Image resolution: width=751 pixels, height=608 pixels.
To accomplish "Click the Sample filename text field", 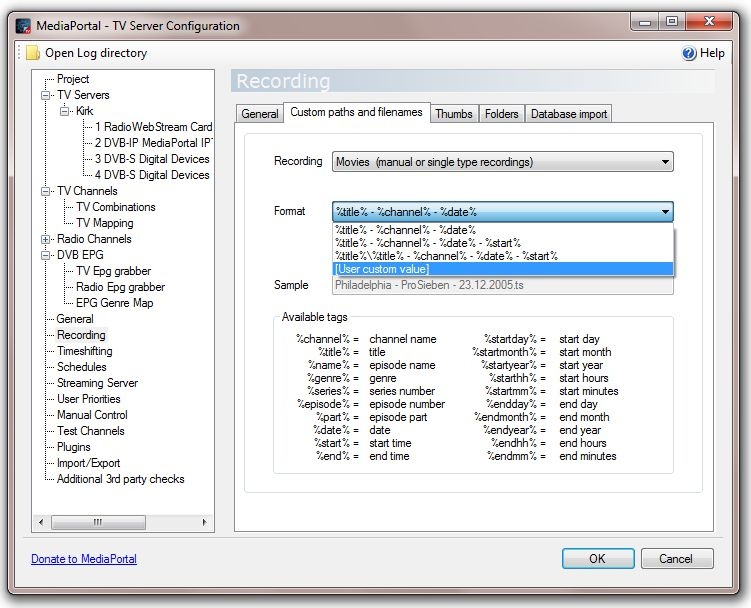I will pyautogui.click(x=502, y=285).
